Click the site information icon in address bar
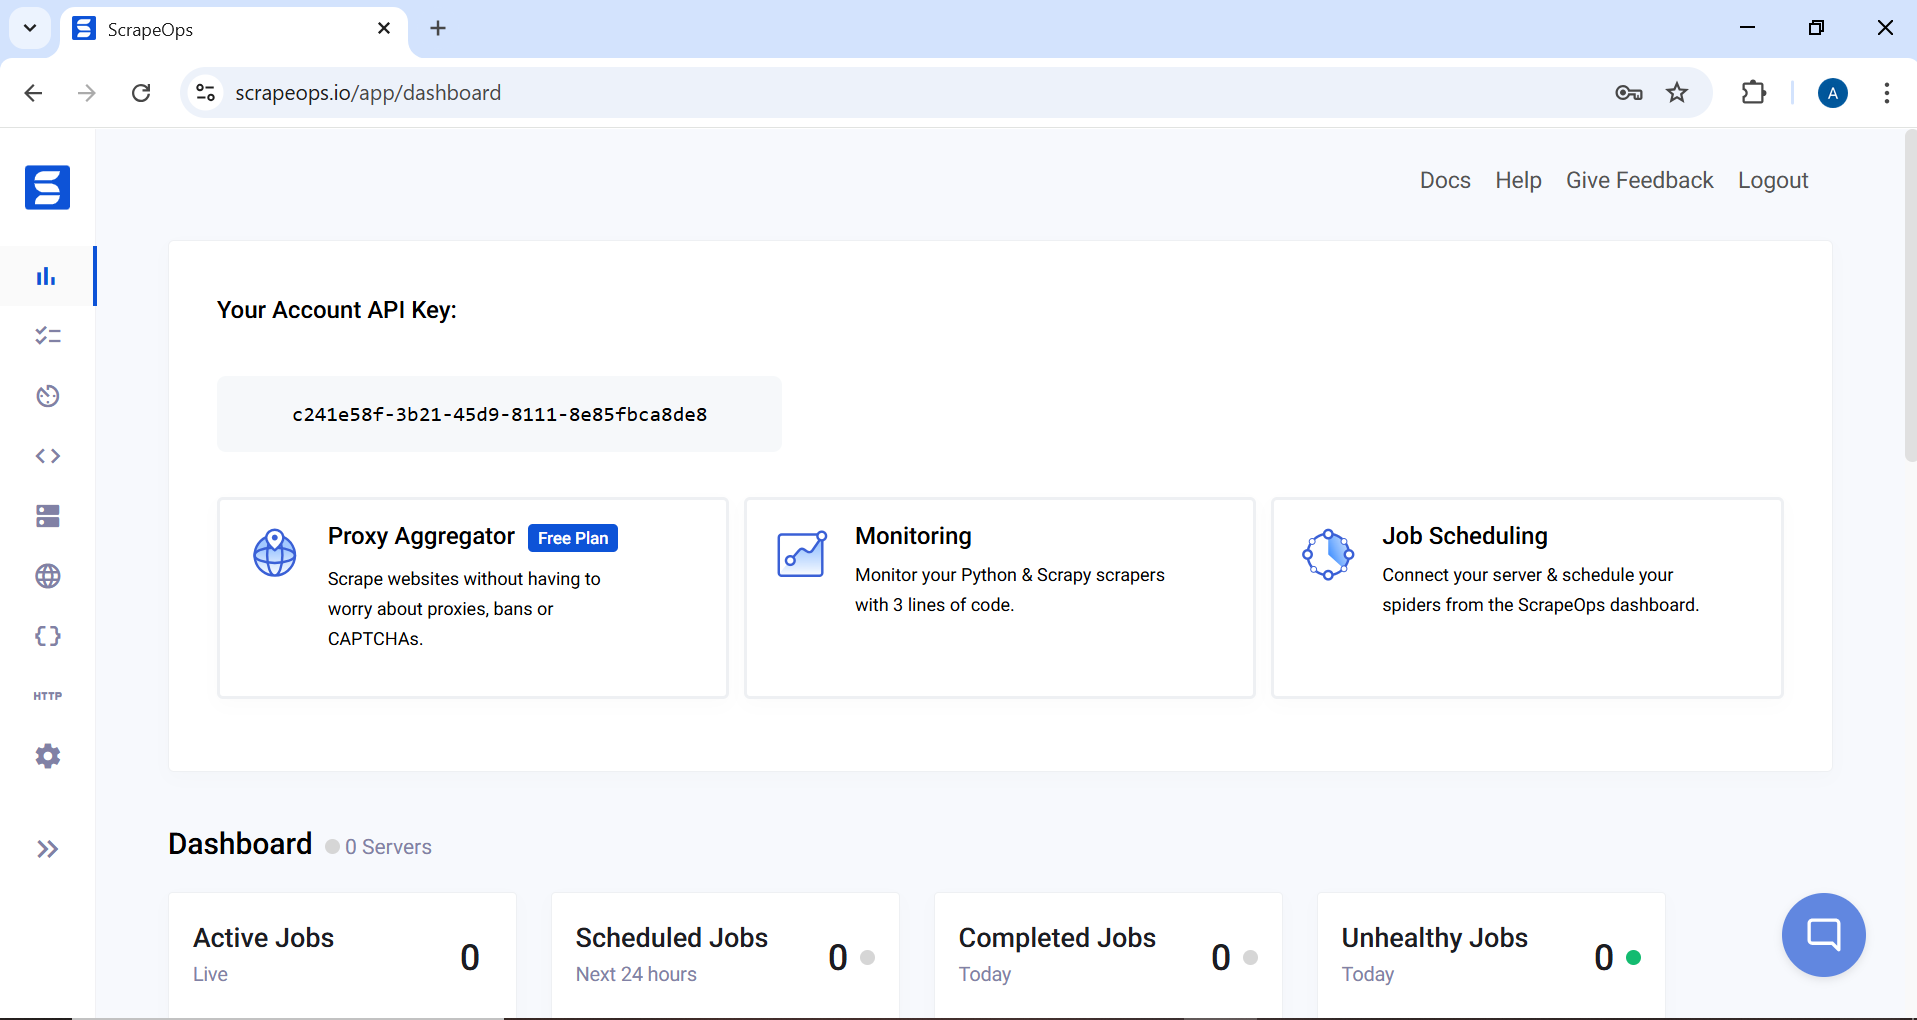The height and width of the screenshot is (1020, 1917). pyautogui.click(x=205, y=93)
